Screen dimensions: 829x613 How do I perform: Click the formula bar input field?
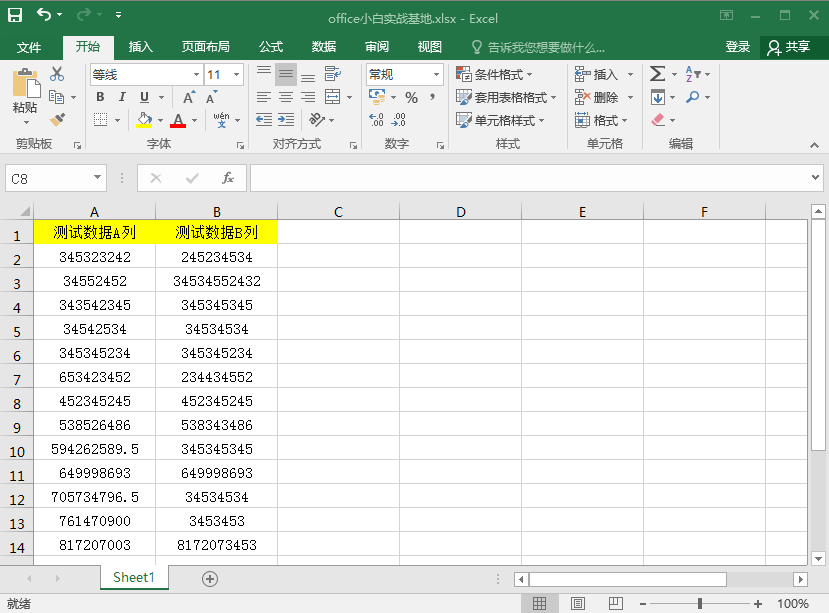coord(529,178)
